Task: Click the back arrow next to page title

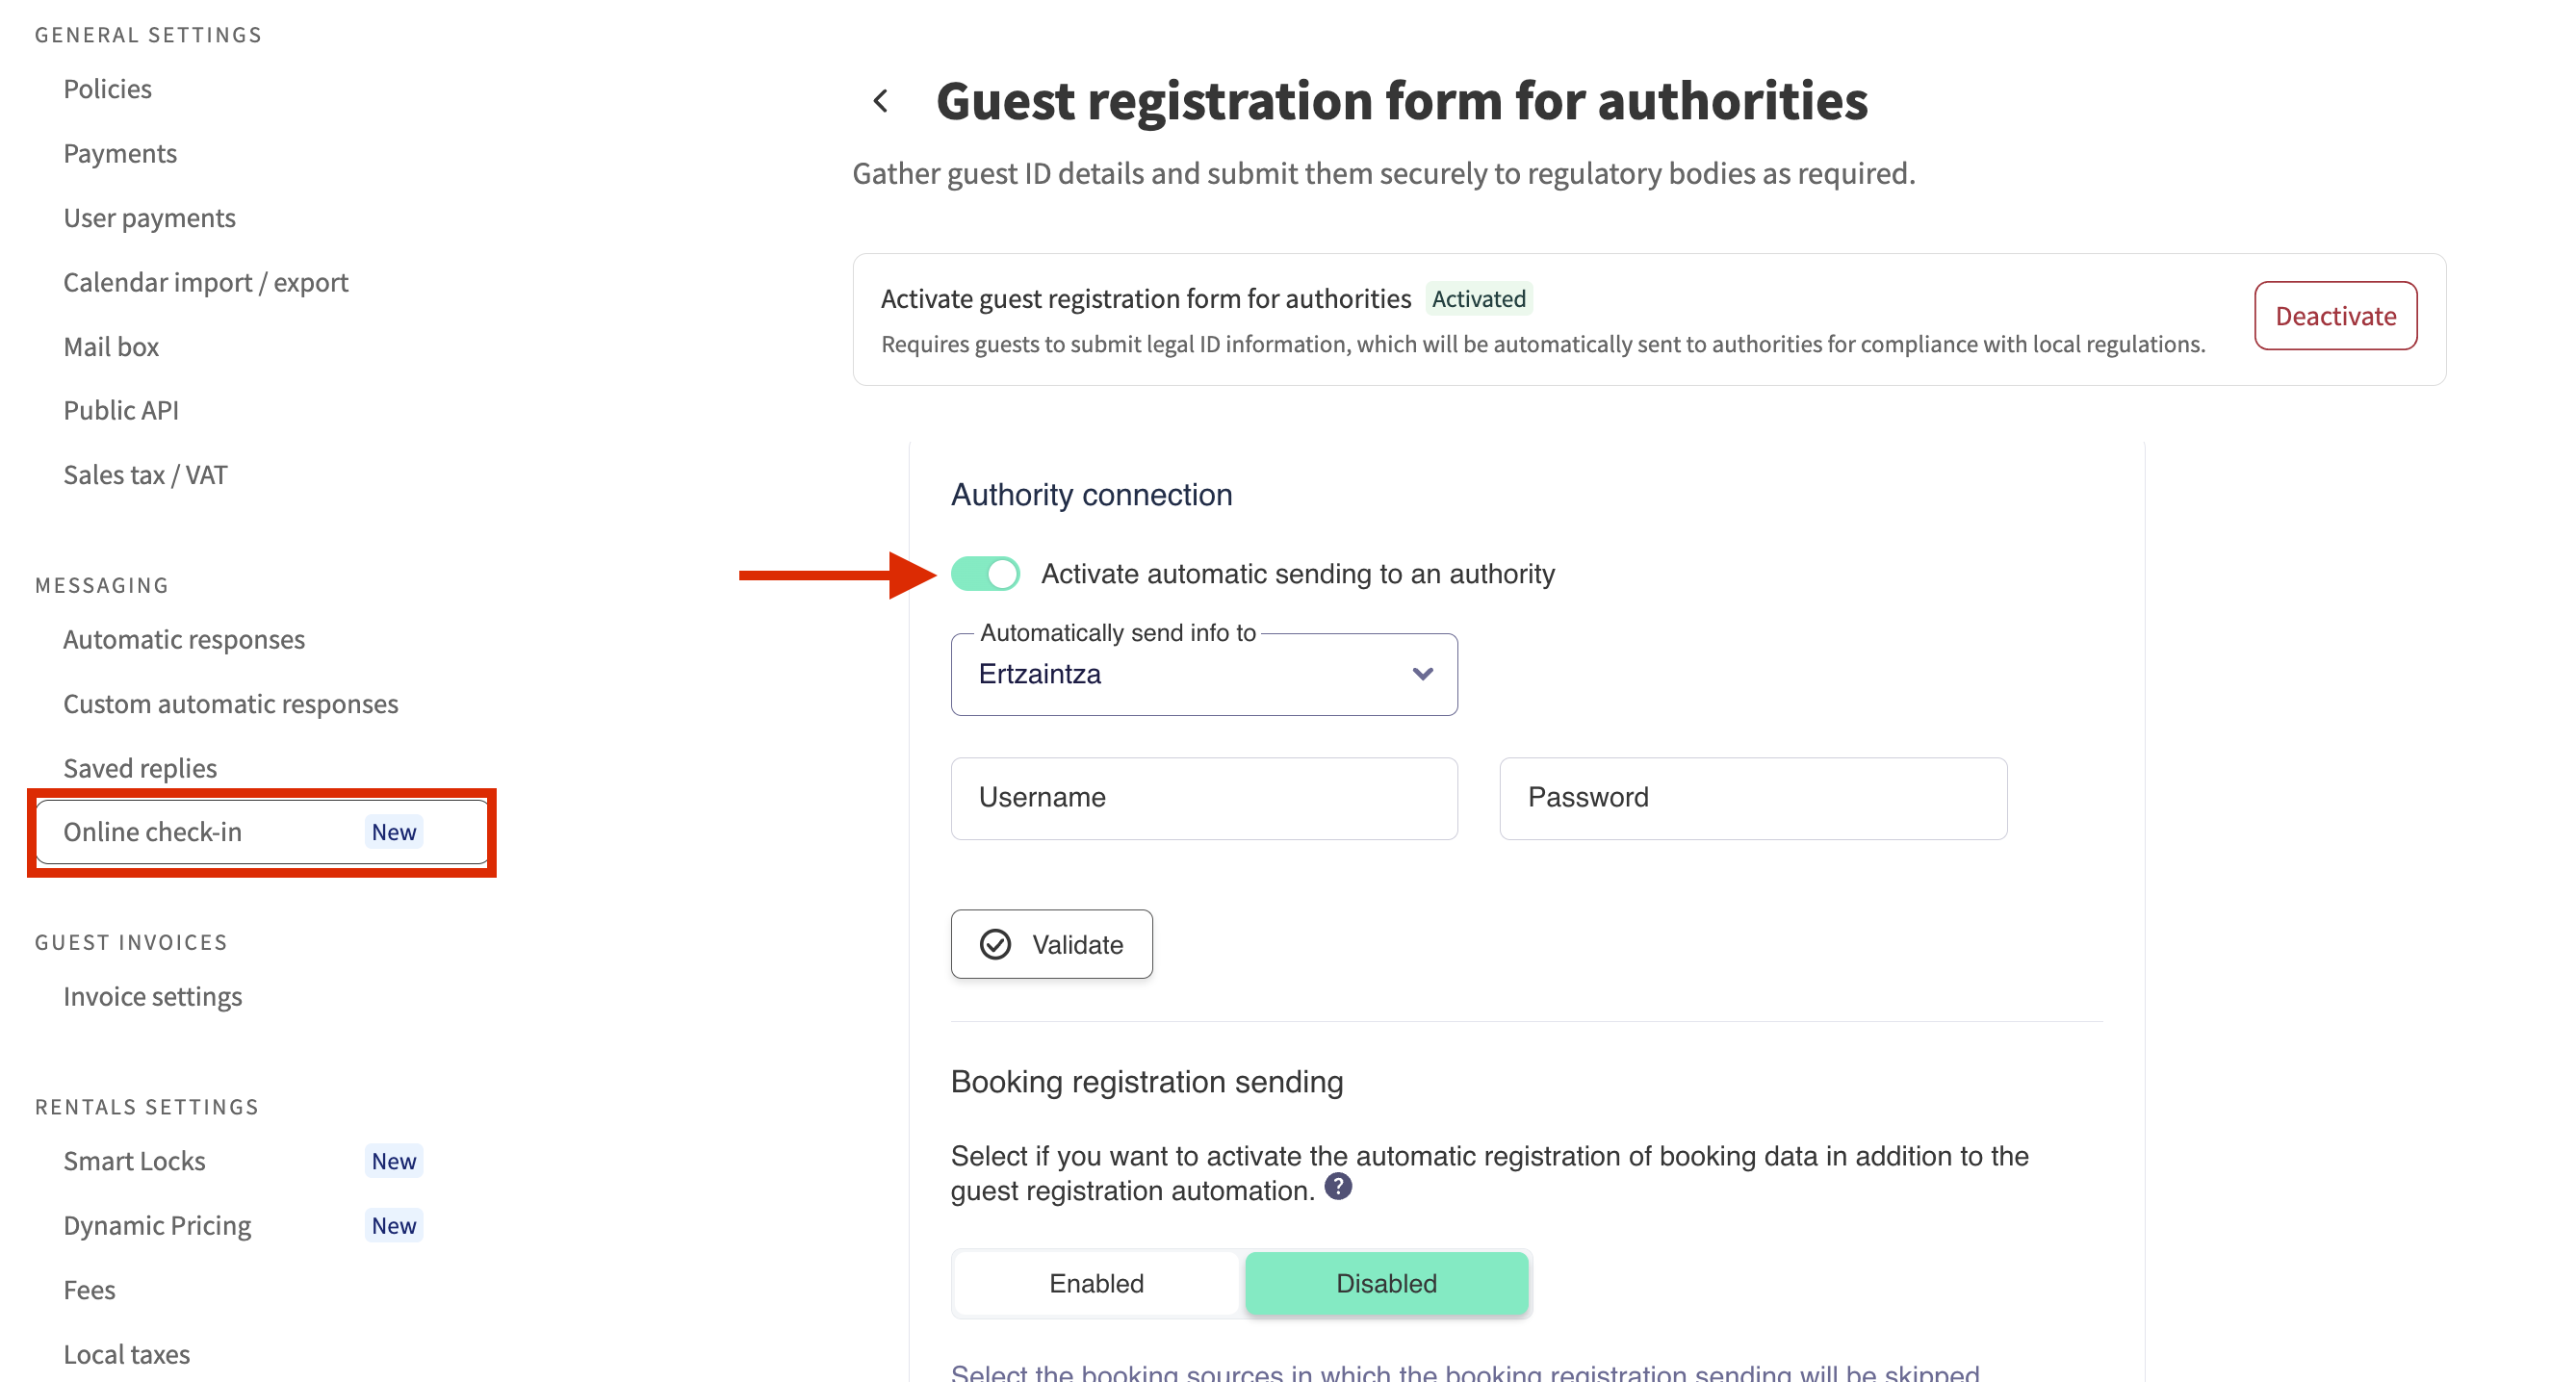Action: click(x=881, y=101)
